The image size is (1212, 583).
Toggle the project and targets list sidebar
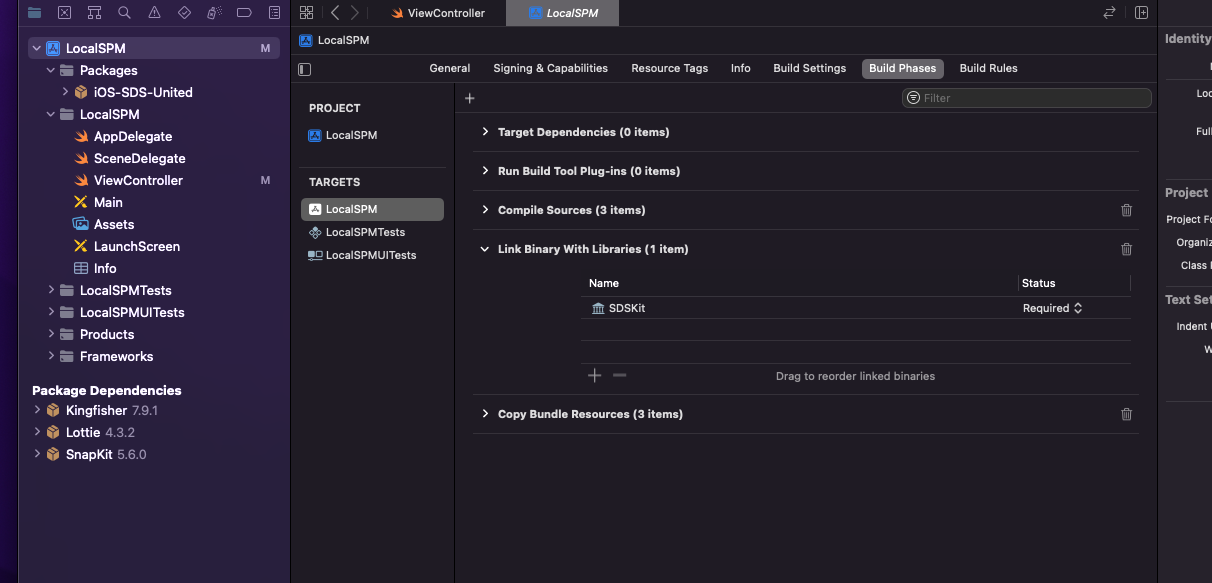click(x=305, y=69)
